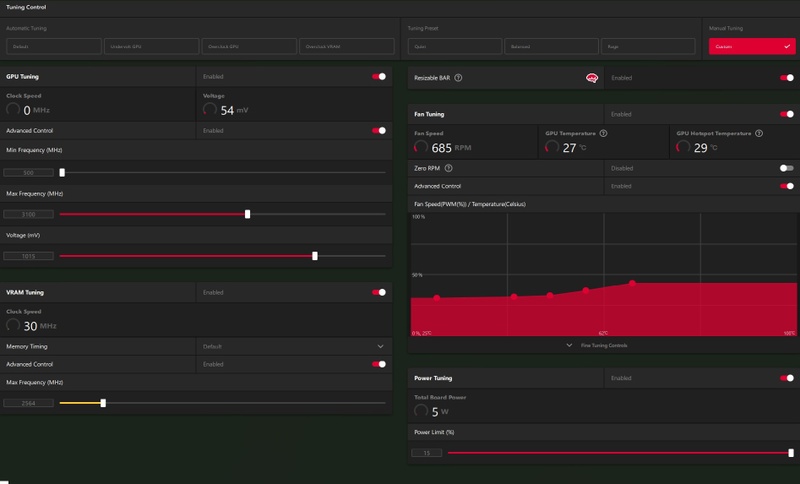The height and width of the screenshot is (484, 800).
Task: Click the GPU Temperature gauge icon
Action: coord(552,147)
